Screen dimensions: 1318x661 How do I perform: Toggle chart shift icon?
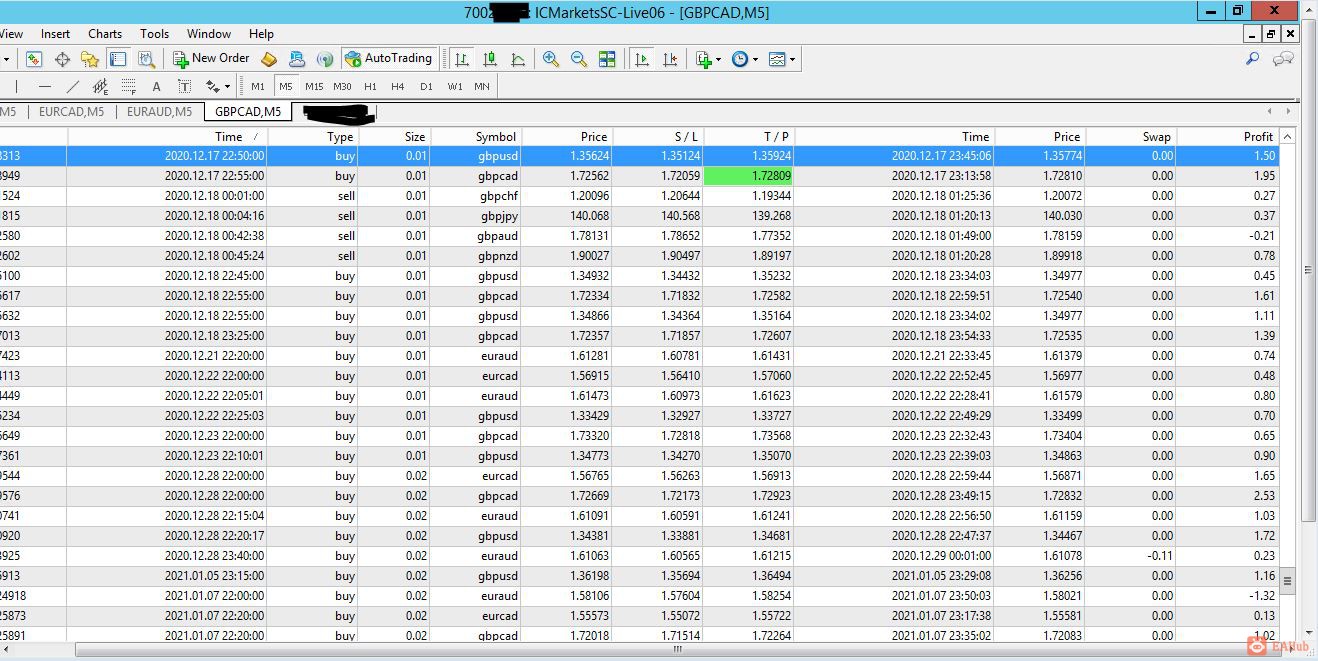(x=670, y=59)
